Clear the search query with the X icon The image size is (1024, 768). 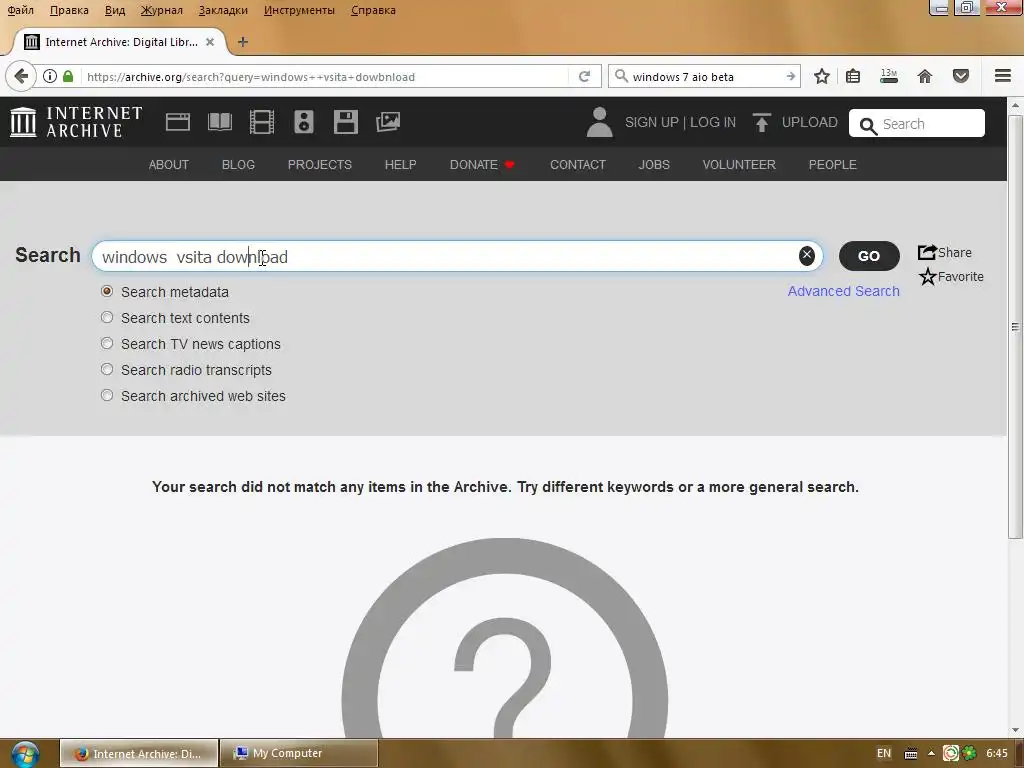(x=807, y=255)
